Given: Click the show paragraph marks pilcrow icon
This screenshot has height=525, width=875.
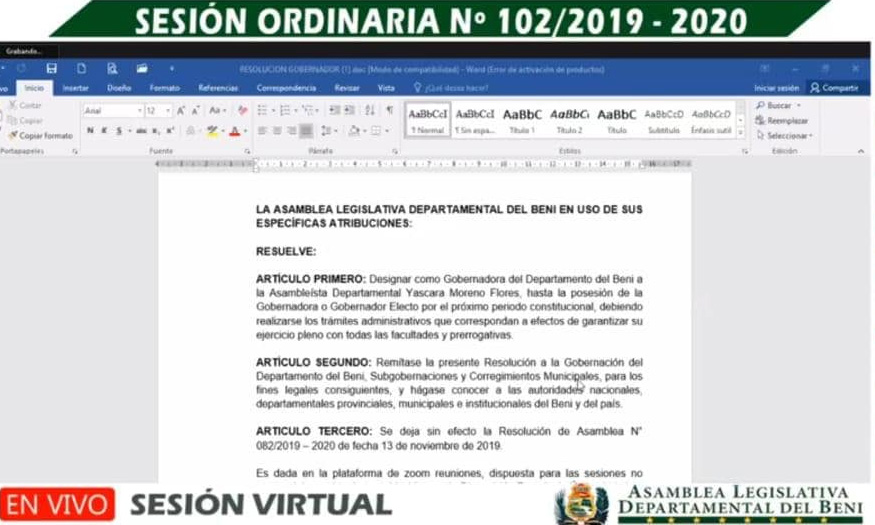Looking at the screenshot, I should (389, 110).
